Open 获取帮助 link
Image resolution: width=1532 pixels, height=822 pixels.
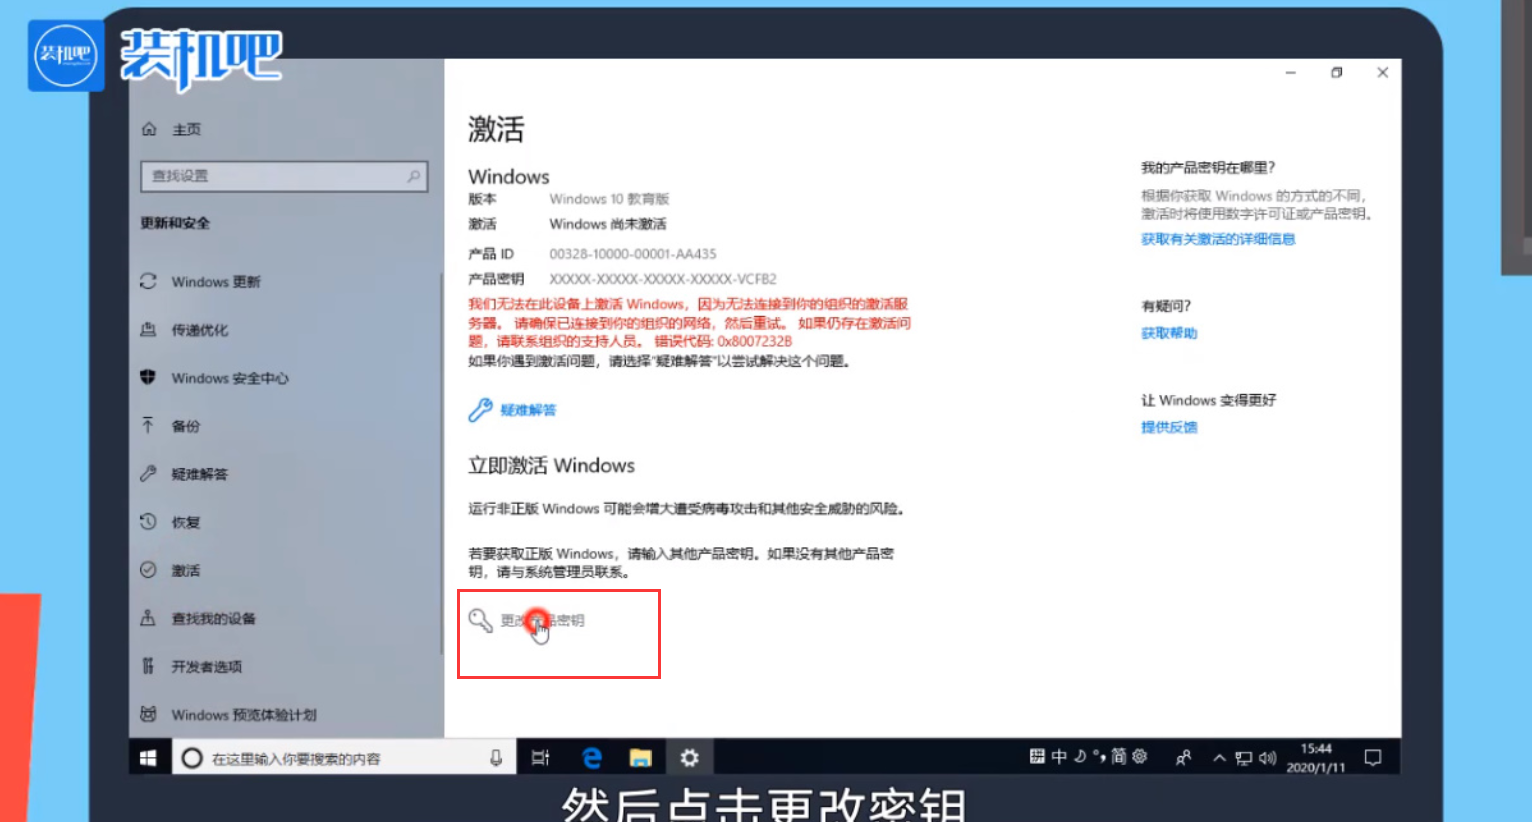pyautogui.click(x=1169, y=333)
